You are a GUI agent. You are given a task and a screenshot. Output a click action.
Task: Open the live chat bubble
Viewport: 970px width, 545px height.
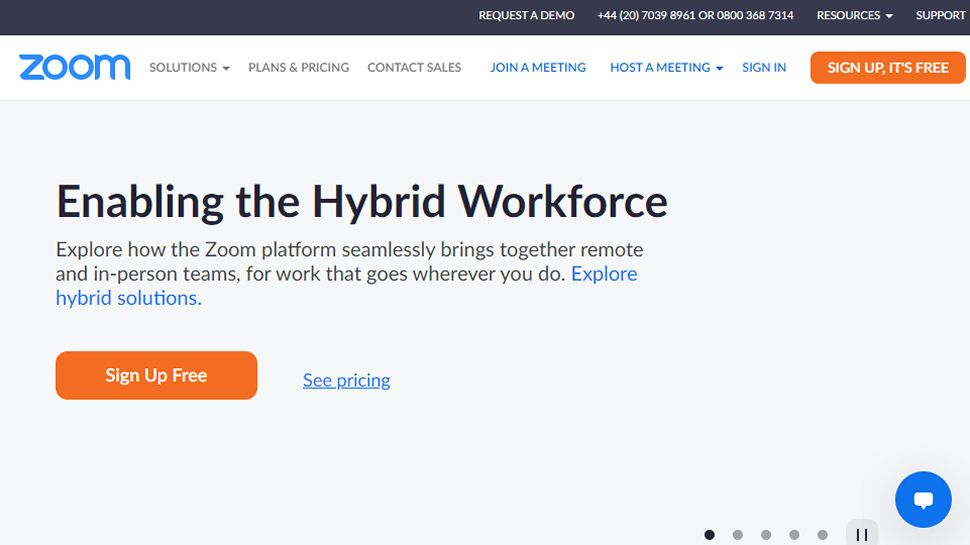point(923,499)
